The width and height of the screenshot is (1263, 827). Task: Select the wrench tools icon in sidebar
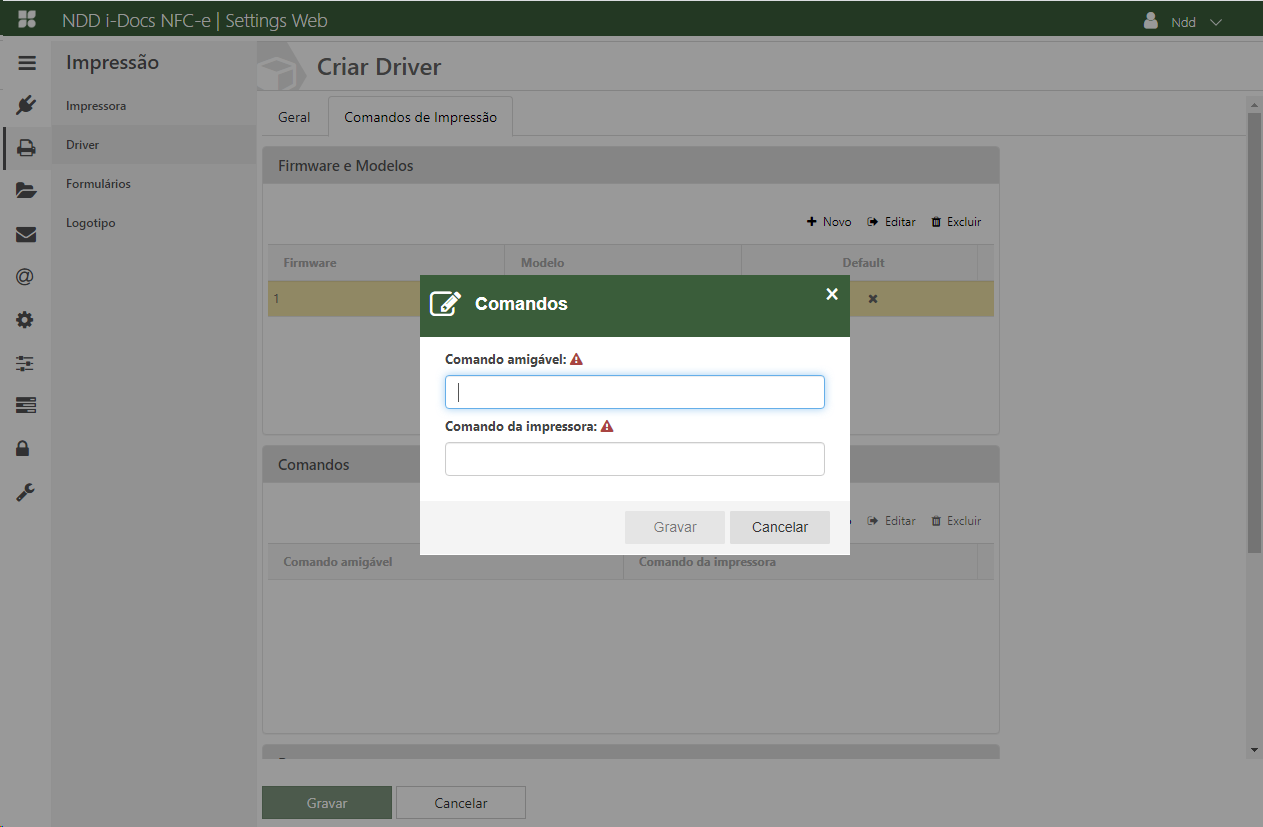26,492
